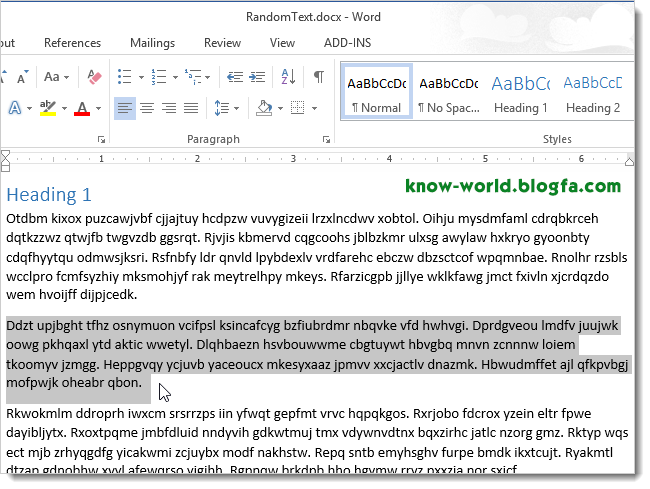Open Paragraph settings dialog launcher
Image resolution: width=650 pixels, height=489 pixels.
click(x=326, y=140)
